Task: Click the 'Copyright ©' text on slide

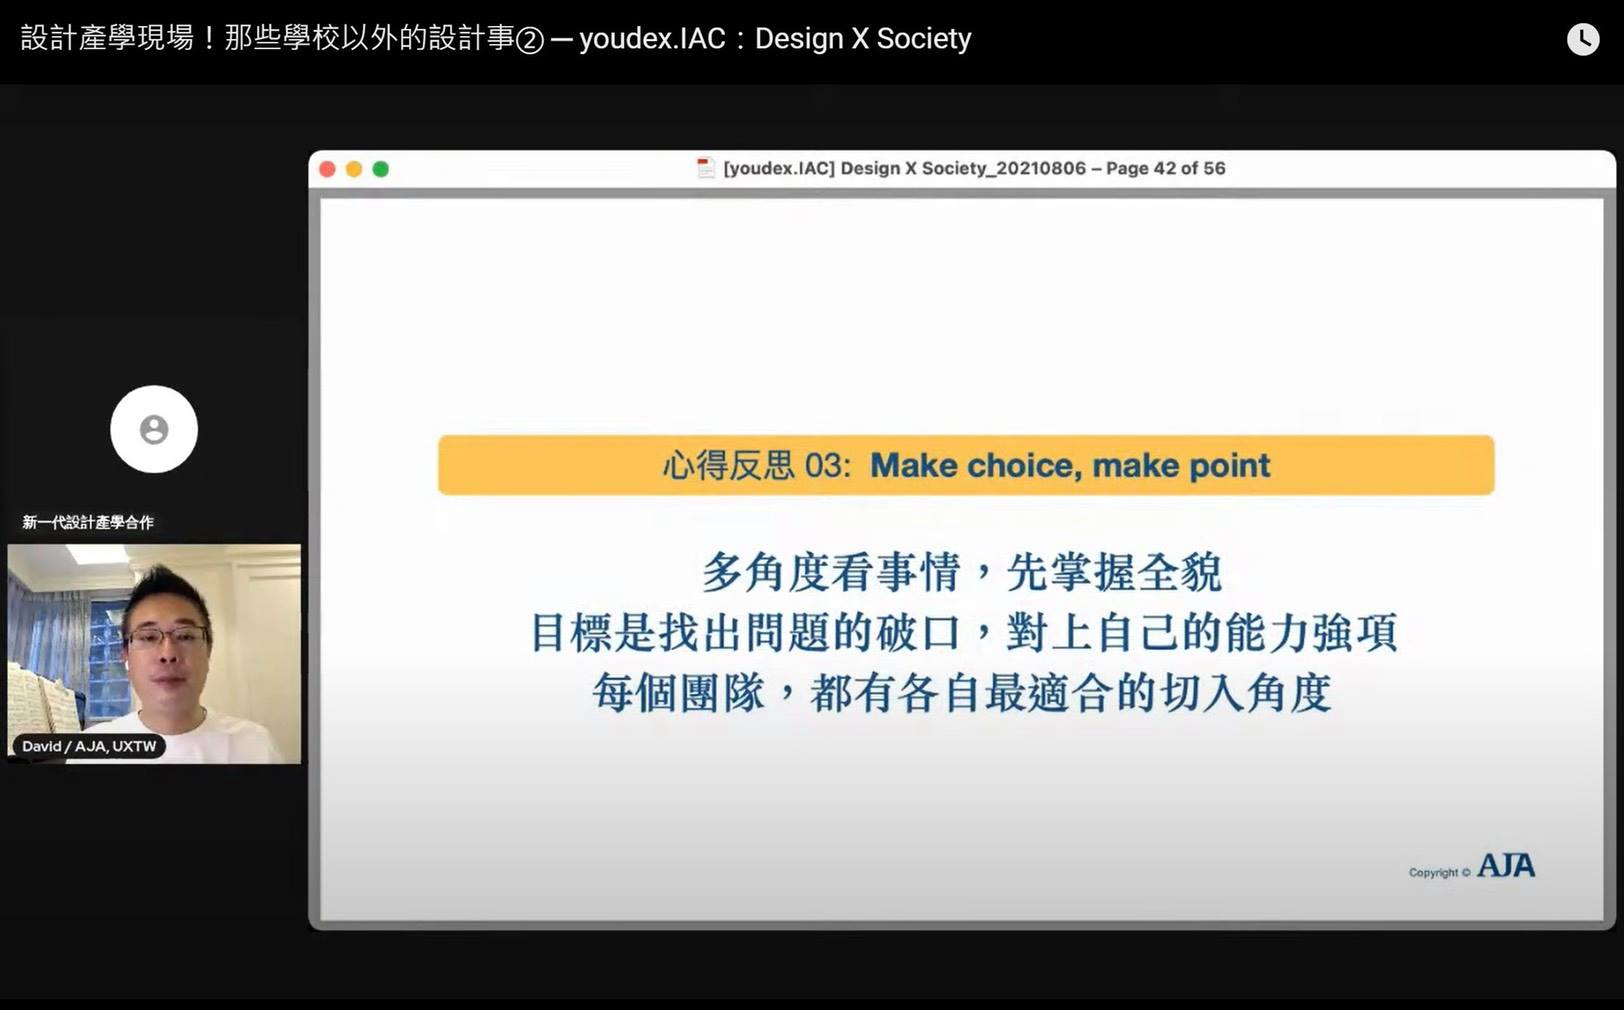Action: [x=1440, y=873]
